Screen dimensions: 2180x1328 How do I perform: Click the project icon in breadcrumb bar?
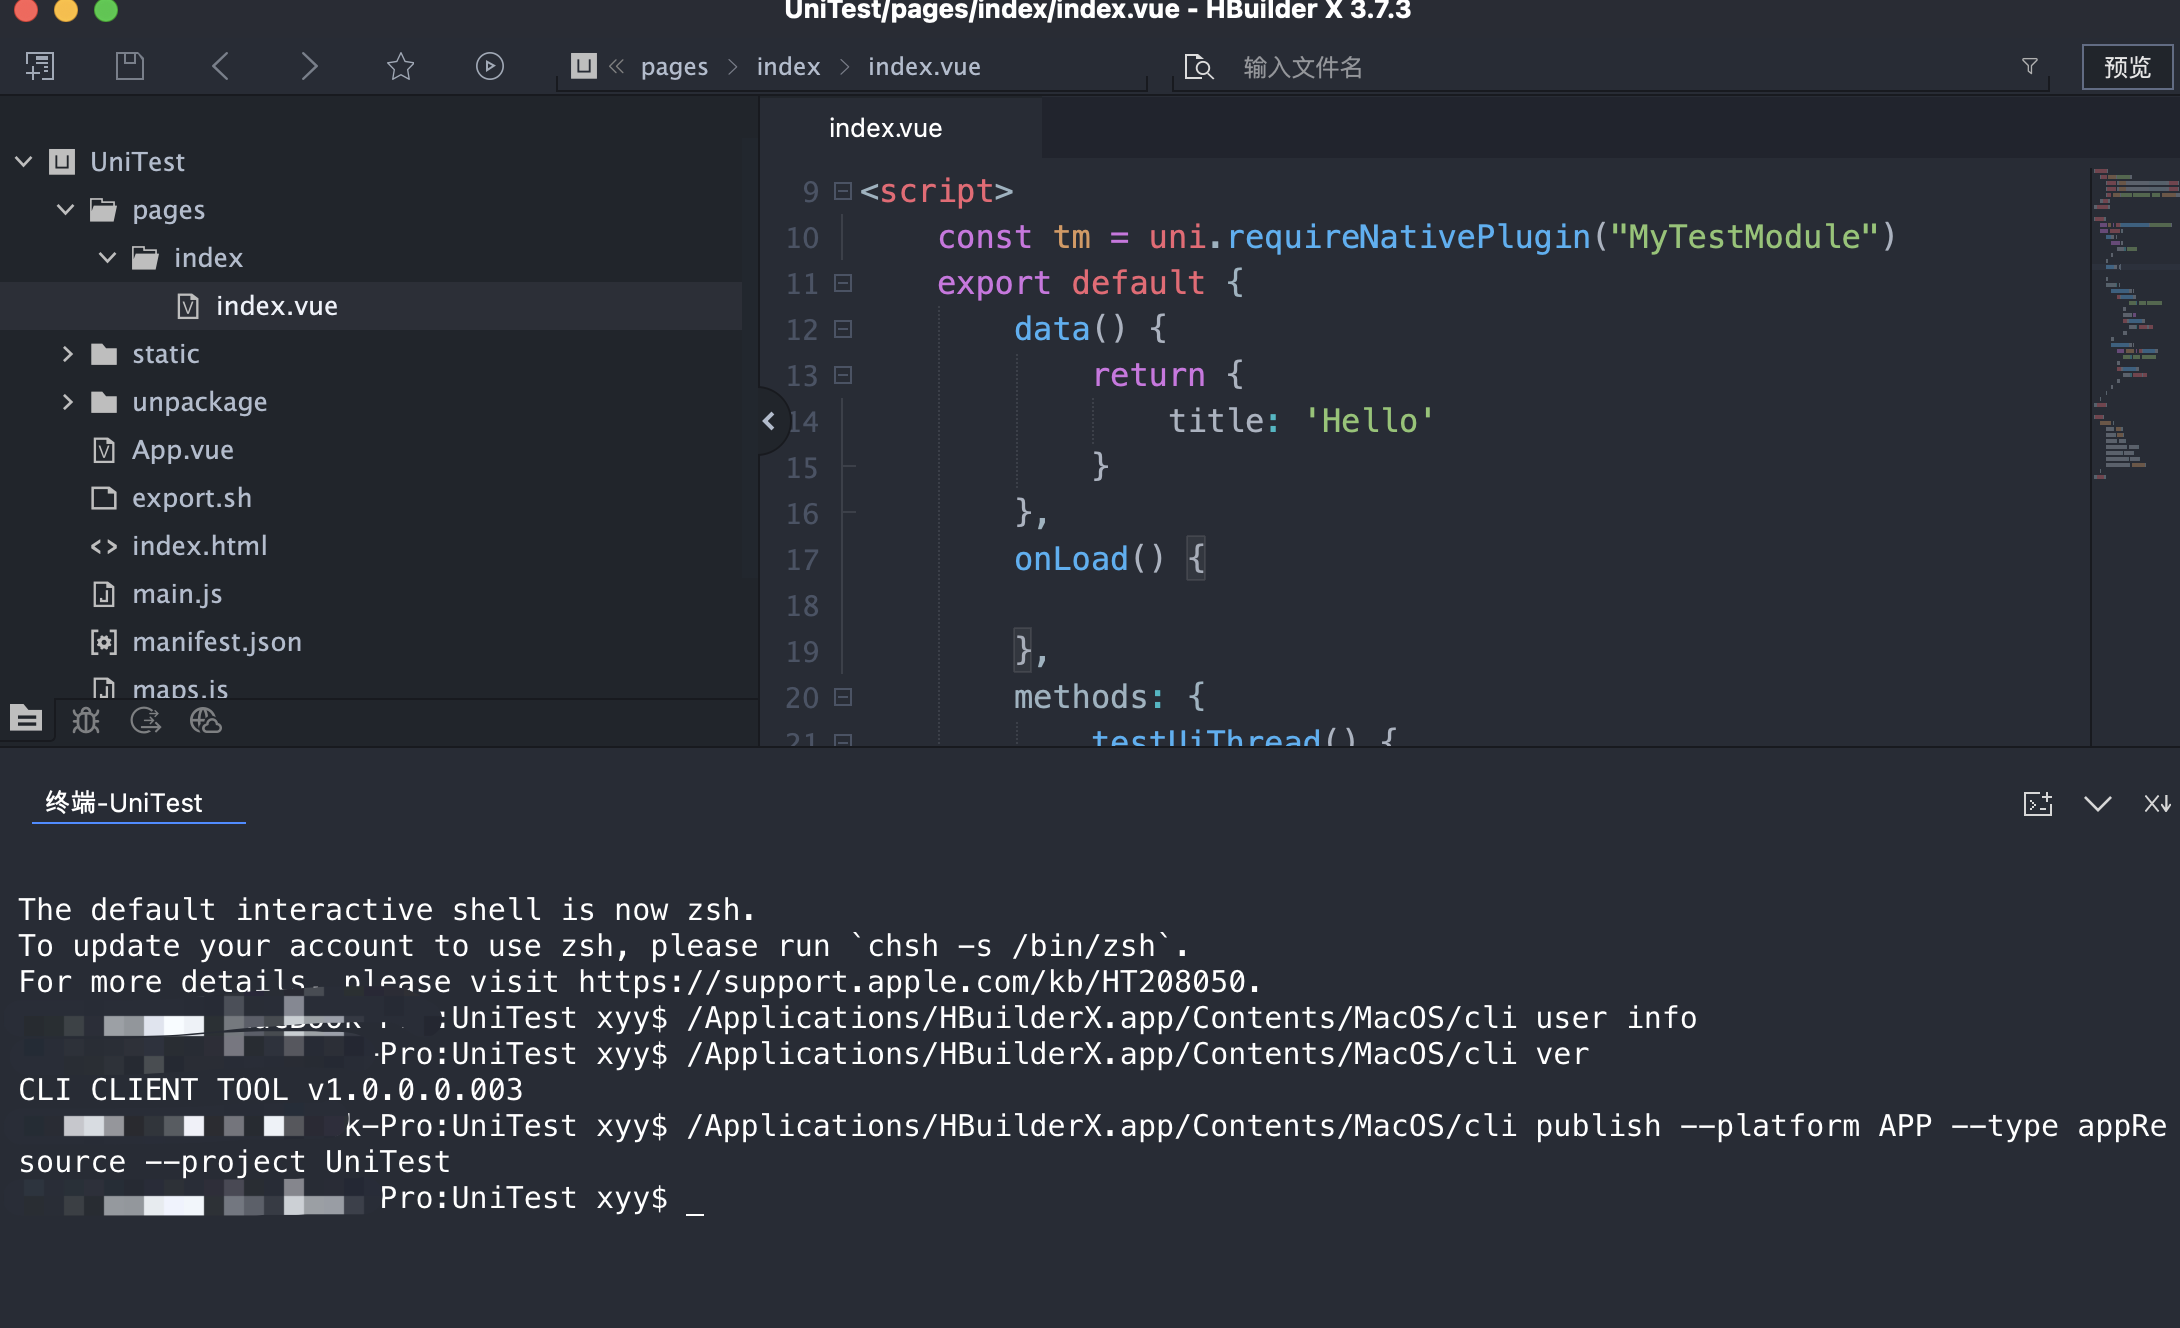pos(583,66)
